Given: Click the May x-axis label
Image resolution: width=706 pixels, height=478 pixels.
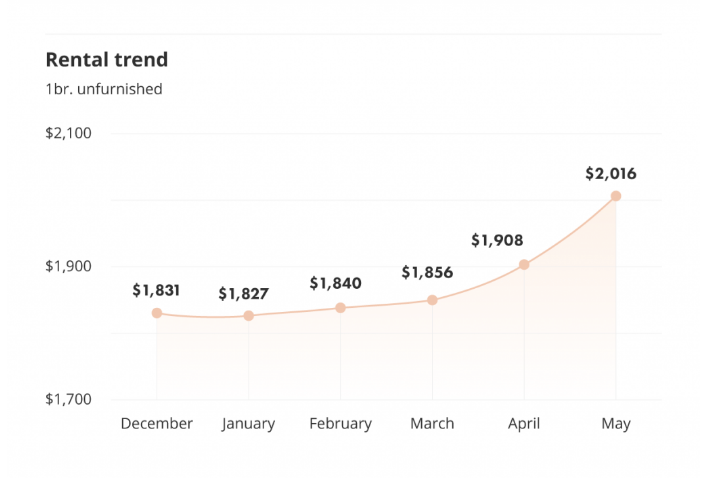Looking at the screenshot, I should click(616, 424).
